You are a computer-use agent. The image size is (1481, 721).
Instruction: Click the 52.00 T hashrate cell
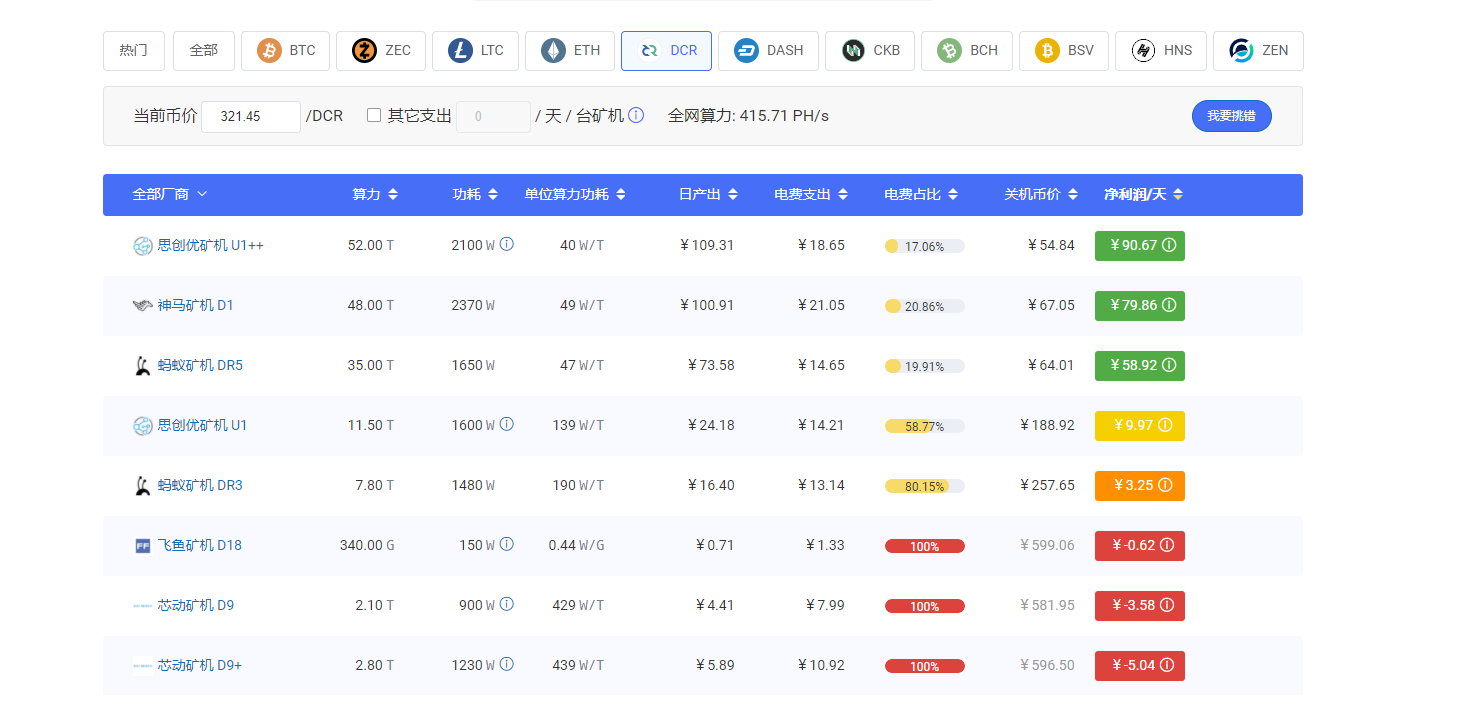[x=371, y=245]
